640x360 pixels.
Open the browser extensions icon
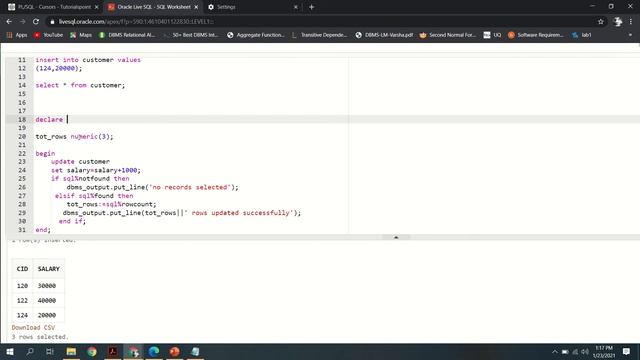pyautogui.click(x=618, y=22)
